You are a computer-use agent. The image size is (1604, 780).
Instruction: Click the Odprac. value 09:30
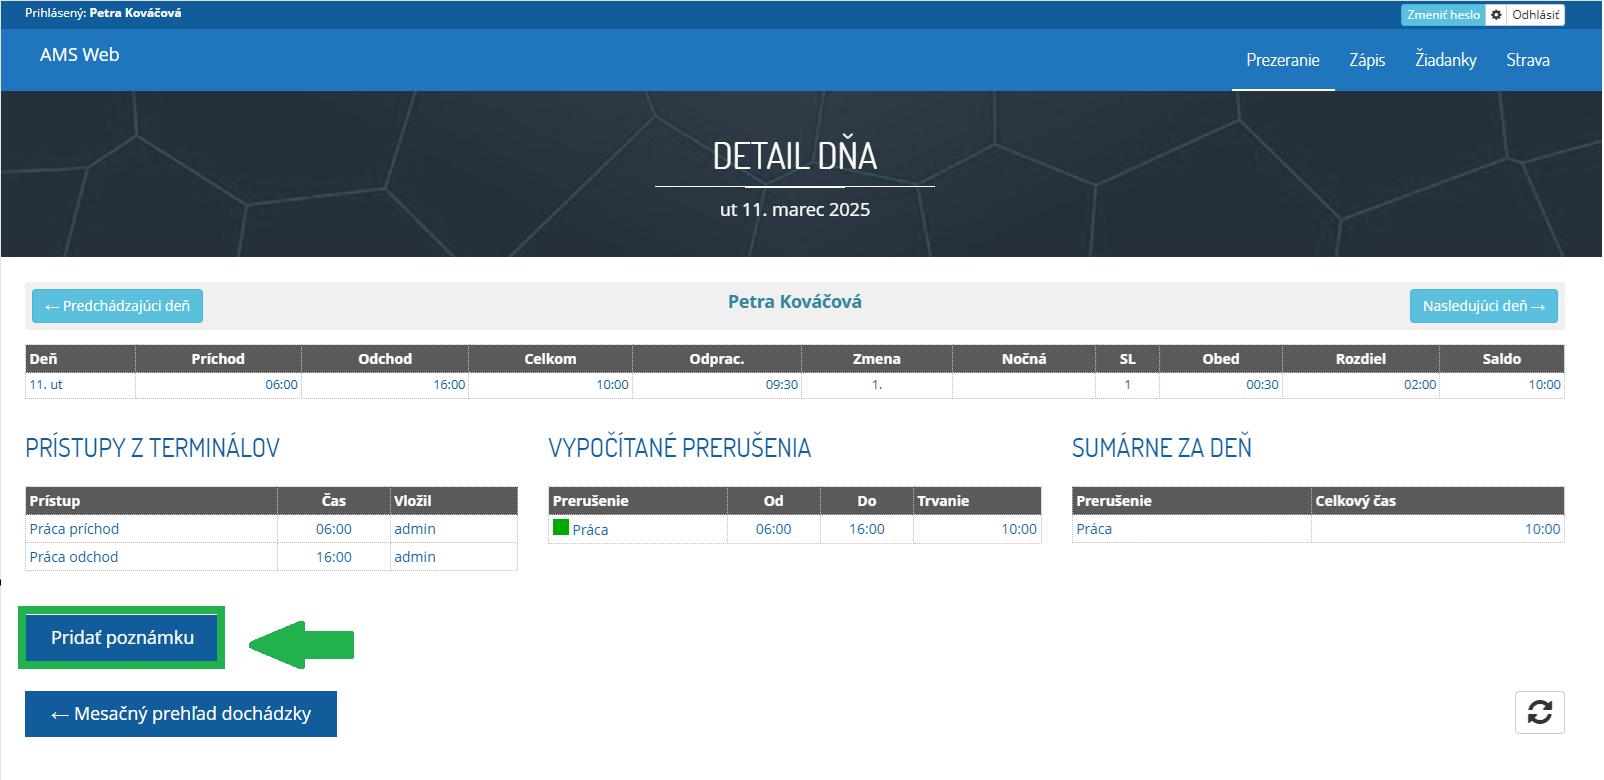tap(782, 384)
